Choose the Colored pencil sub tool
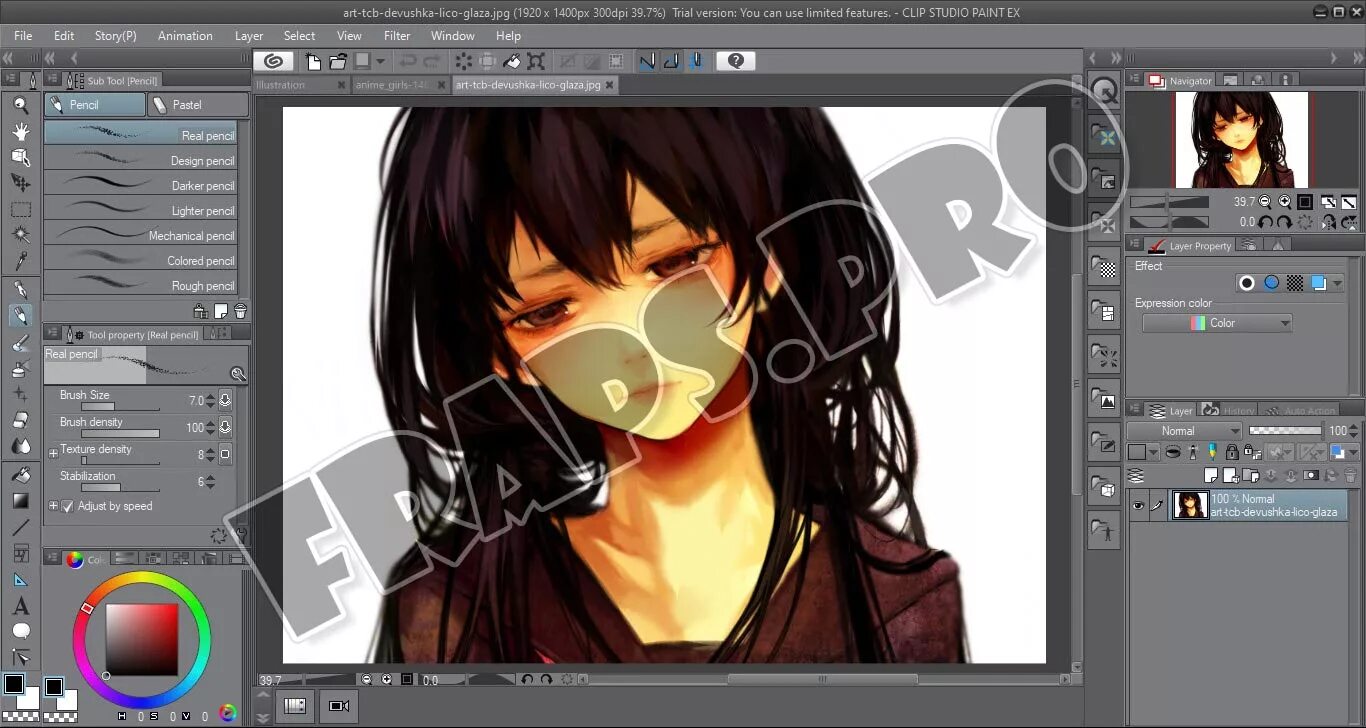1366x728 pixels. point(140,260)
